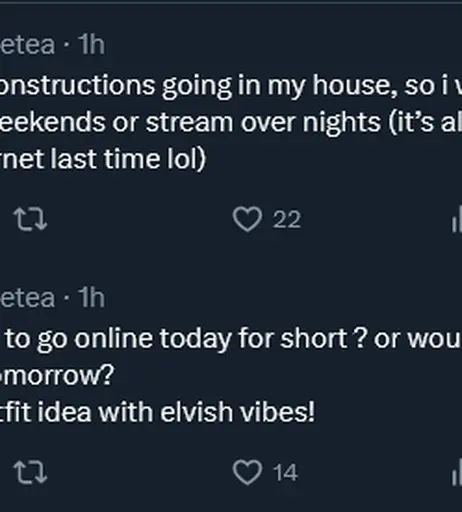Screen dimensions: 462x512
Task: Click the word 'house' in first tweet
Action: tap(355, 85)
